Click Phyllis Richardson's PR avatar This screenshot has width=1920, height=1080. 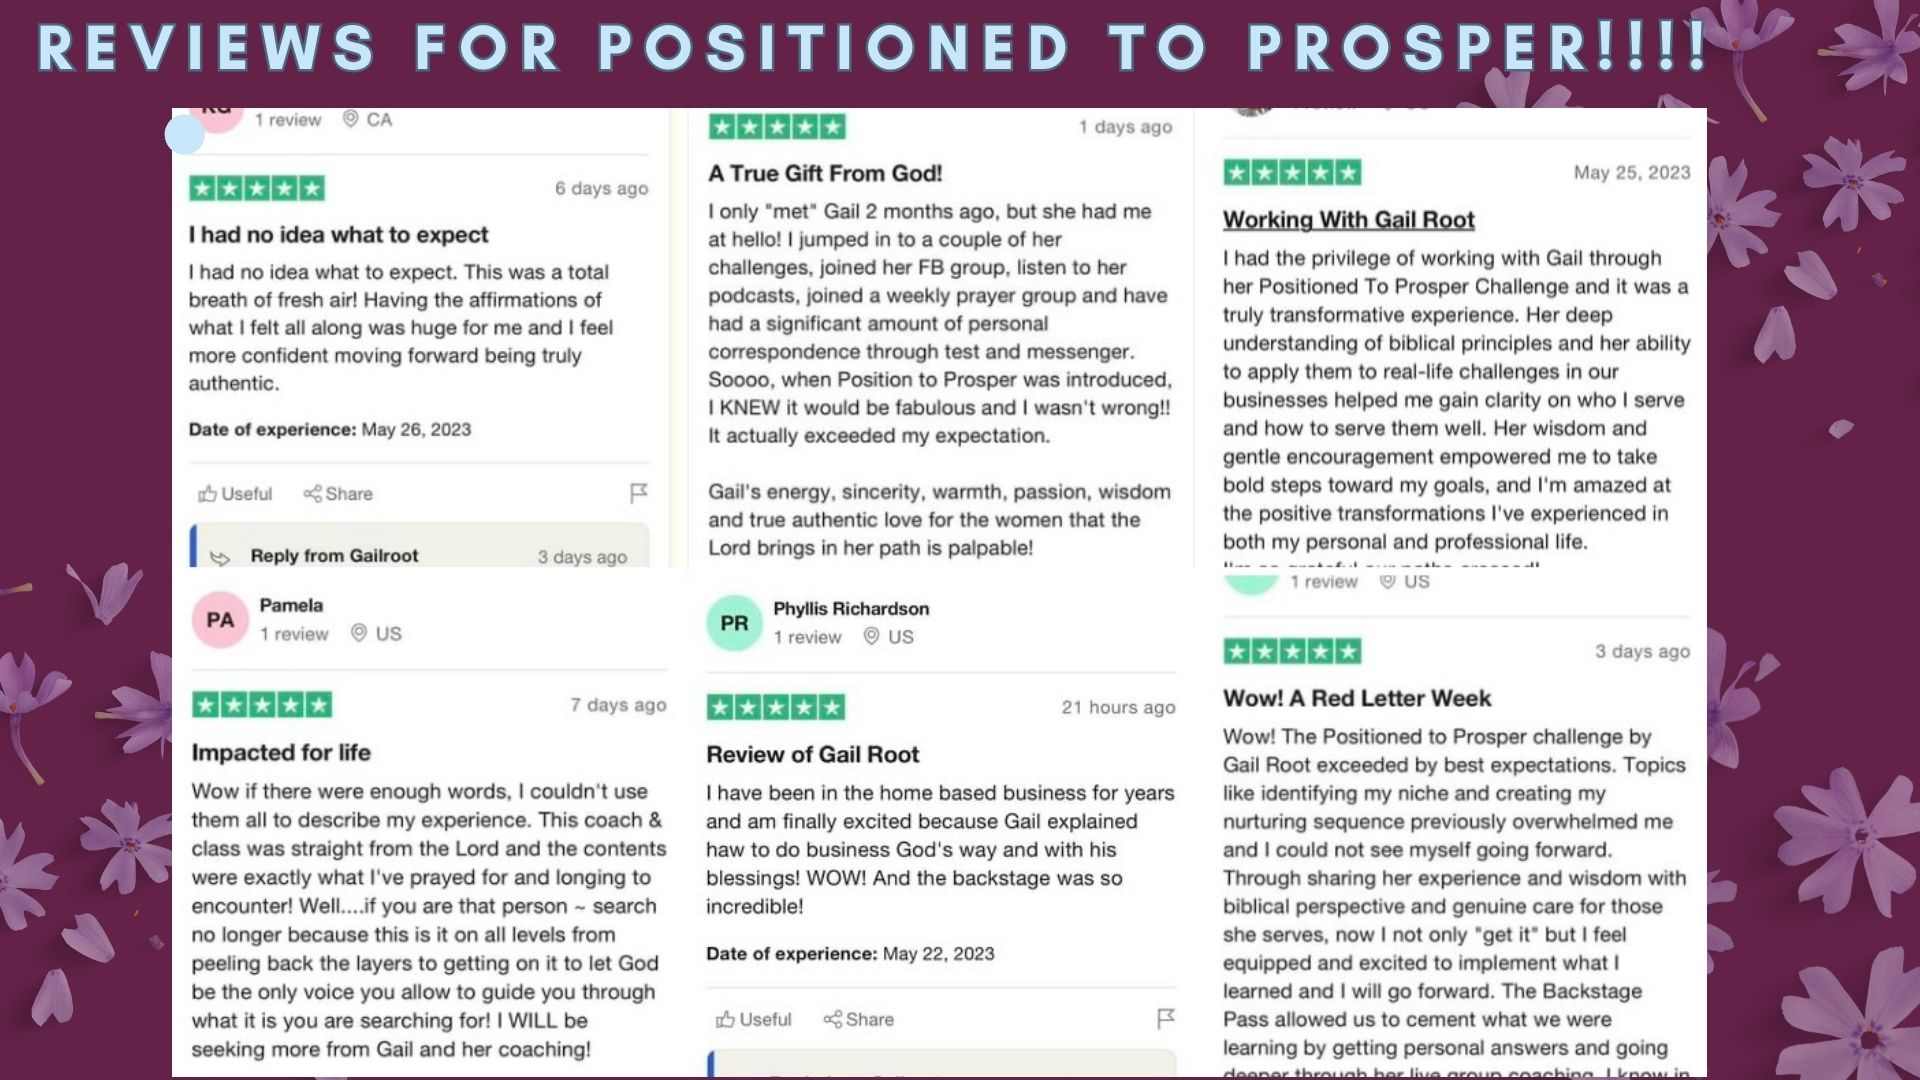734,623
